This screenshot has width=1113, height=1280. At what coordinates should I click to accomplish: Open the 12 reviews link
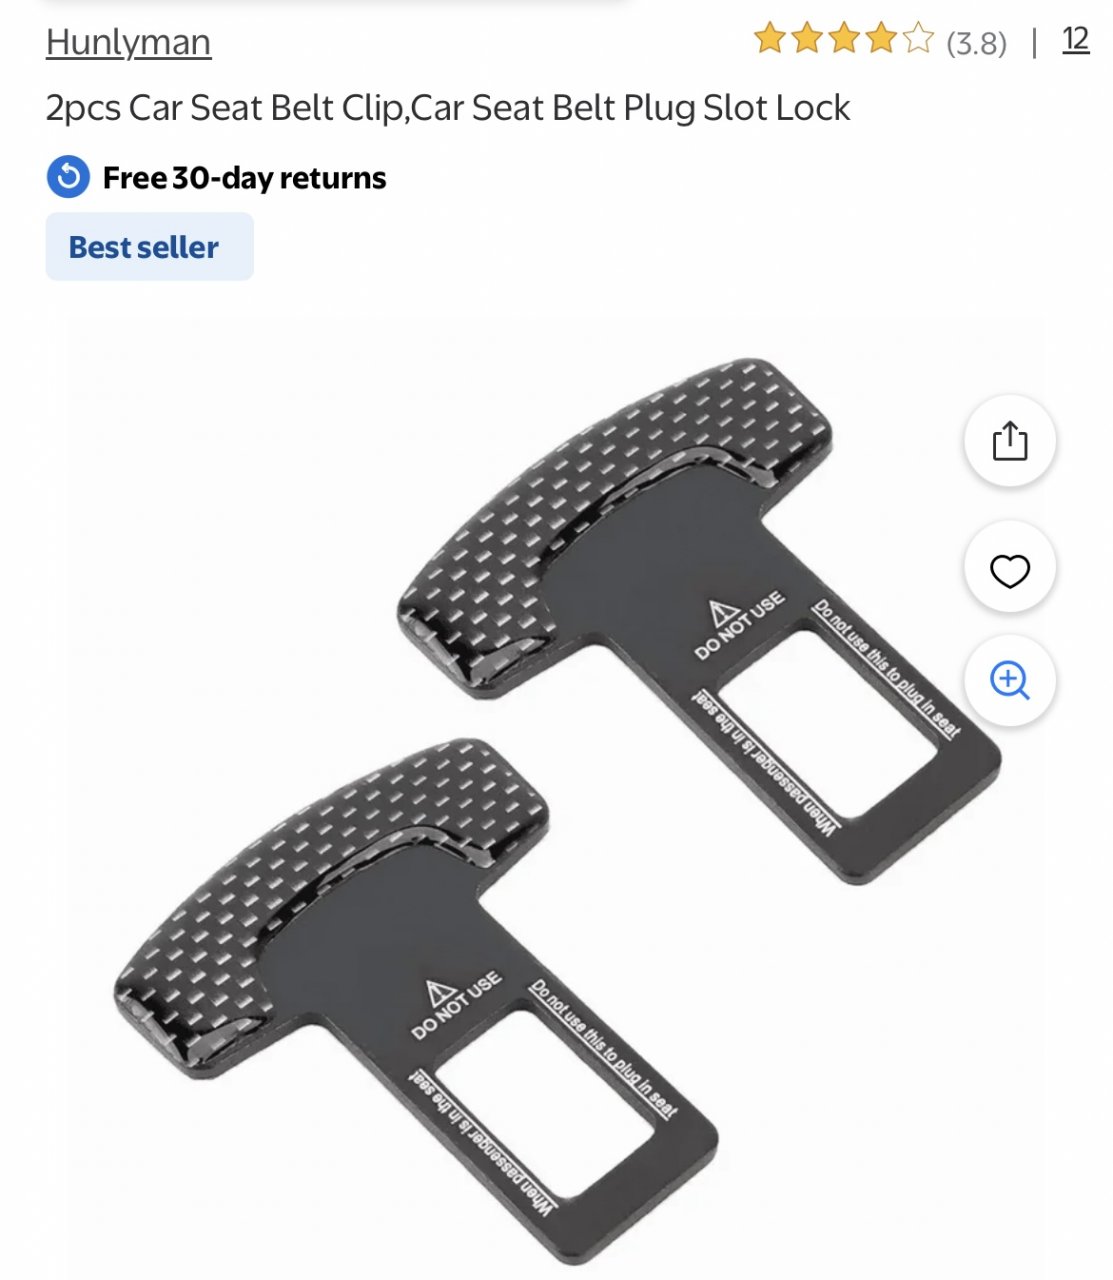coord(1076,40)
